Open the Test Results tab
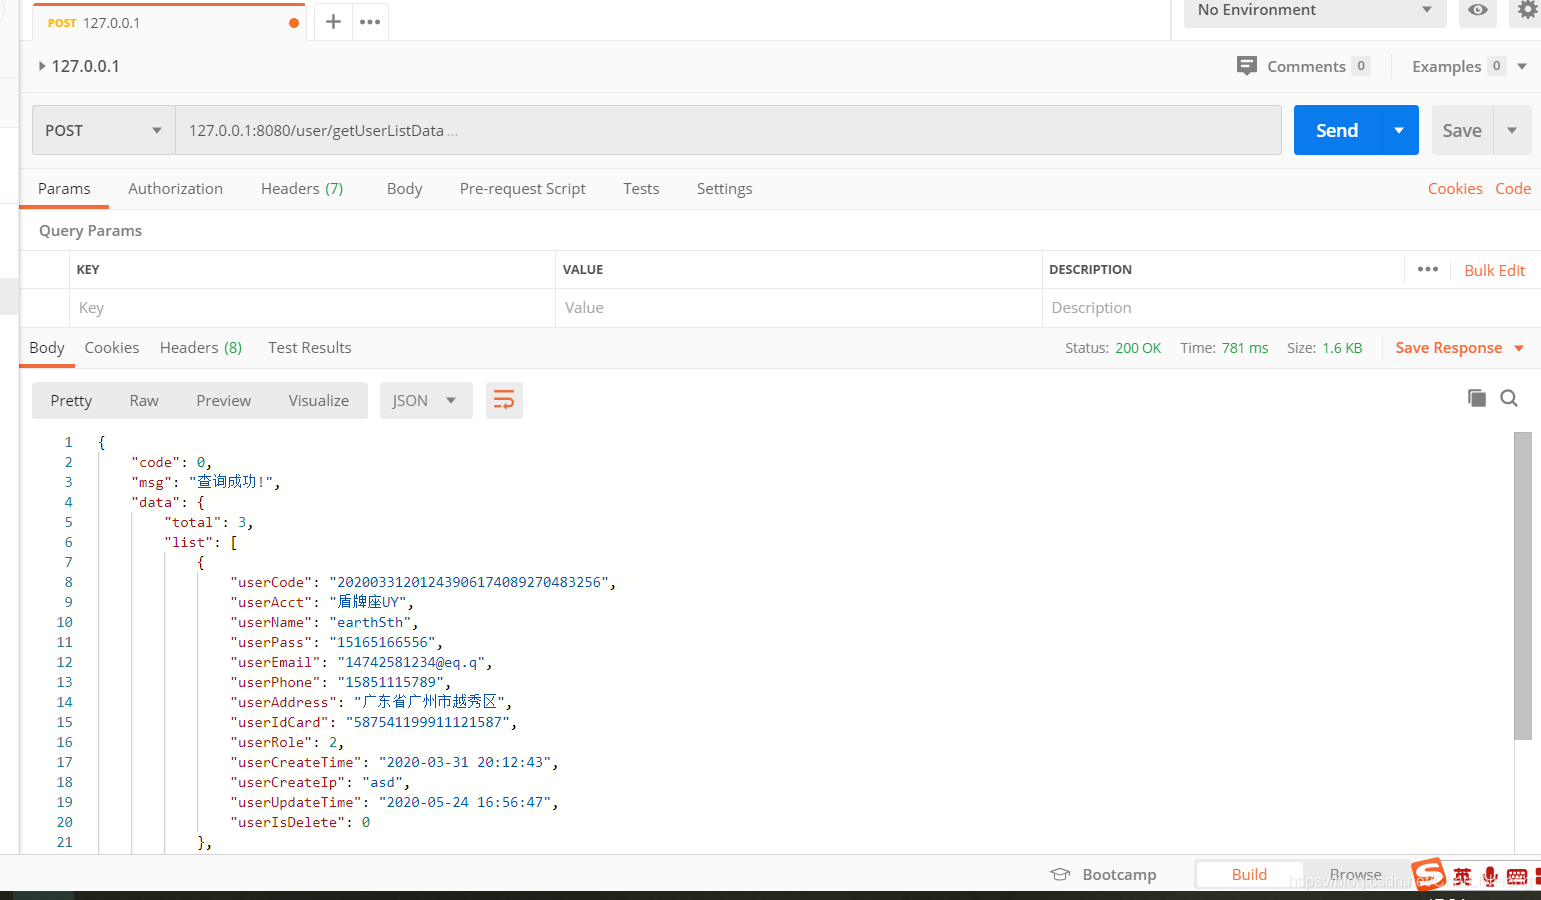Image resolution: width=1541 pixels, height=900 pixels. tap(310, 347)
